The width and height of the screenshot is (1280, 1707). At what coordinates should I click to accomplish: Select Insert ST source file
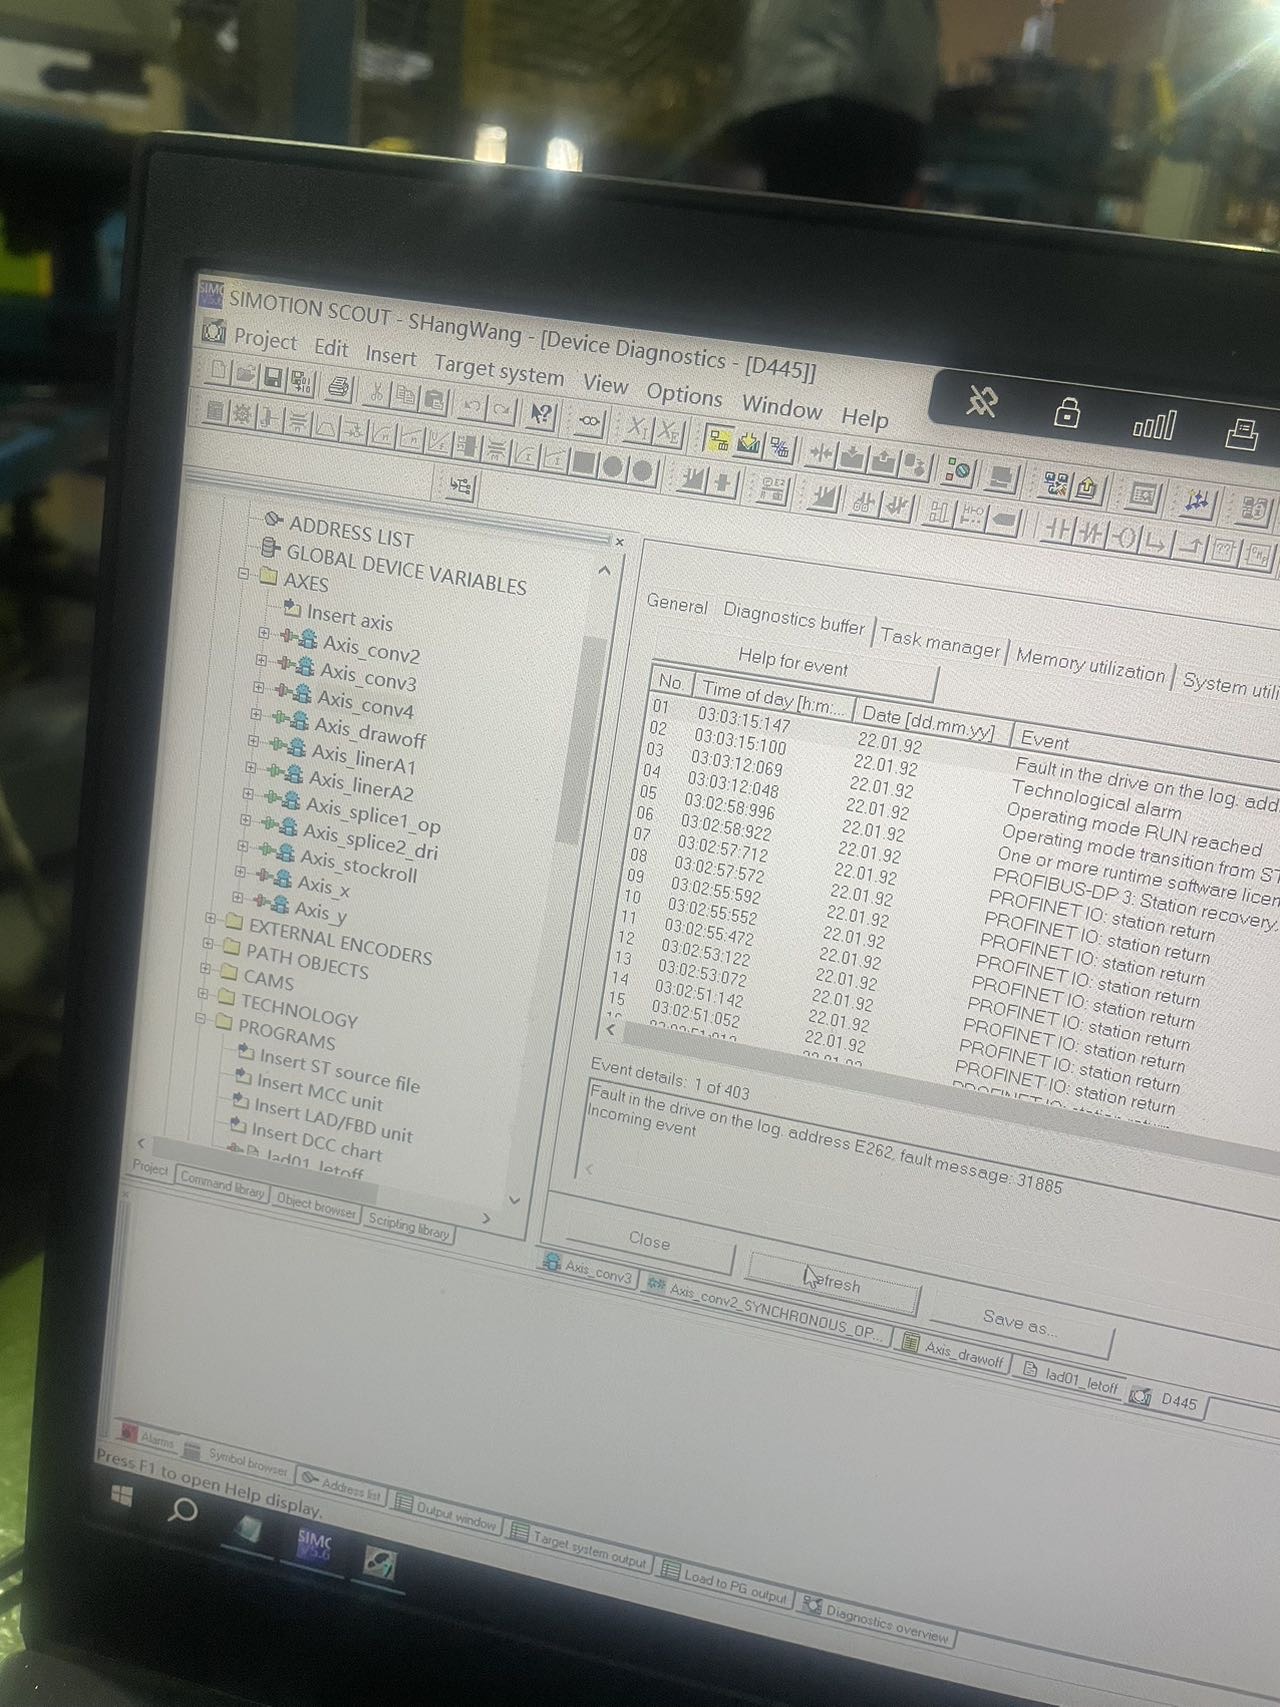click(x=339, y=1070)
